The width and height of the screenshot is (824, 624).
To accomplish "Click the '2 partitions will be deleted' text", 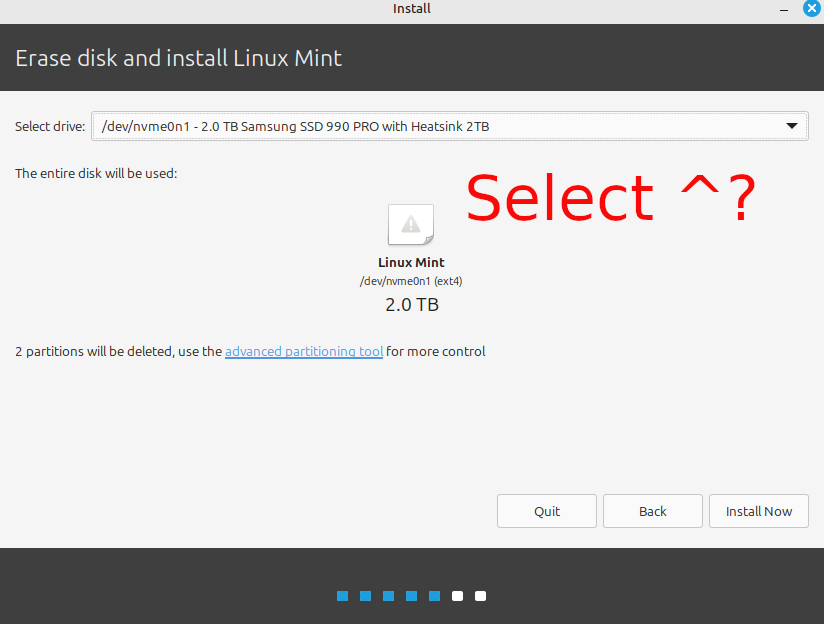I will (95, 351).
